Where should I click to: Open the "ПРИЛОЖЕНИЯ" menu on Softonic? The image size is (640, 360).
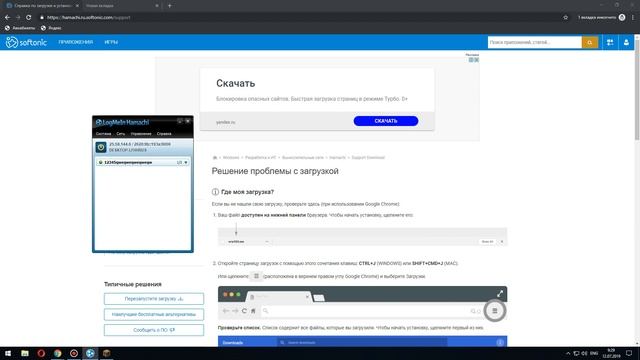click(76, 42)
